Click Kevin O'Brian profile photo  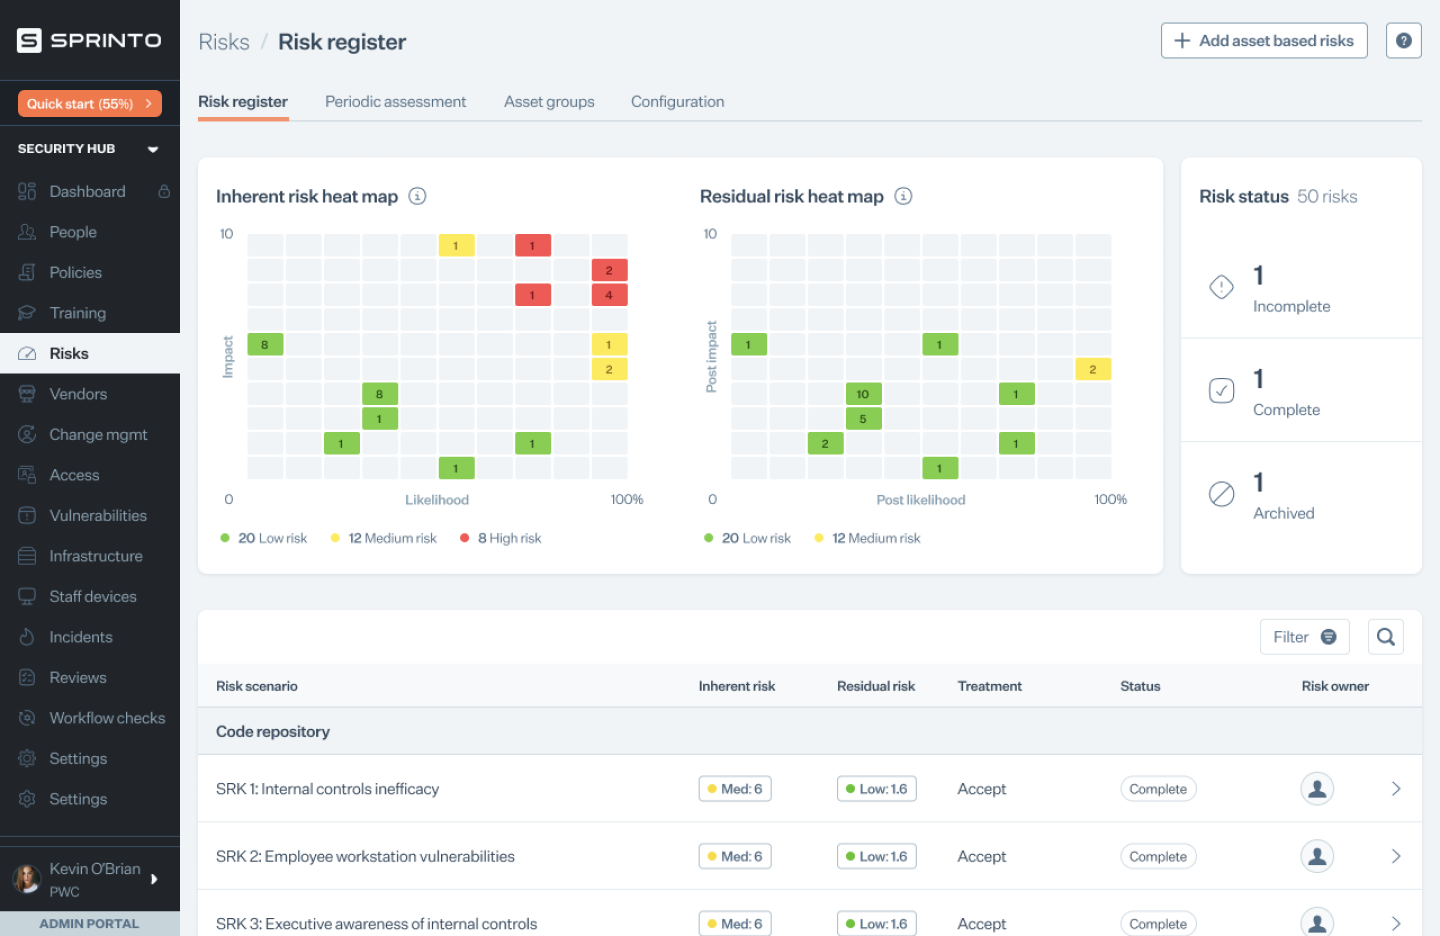tap(26, 879)
